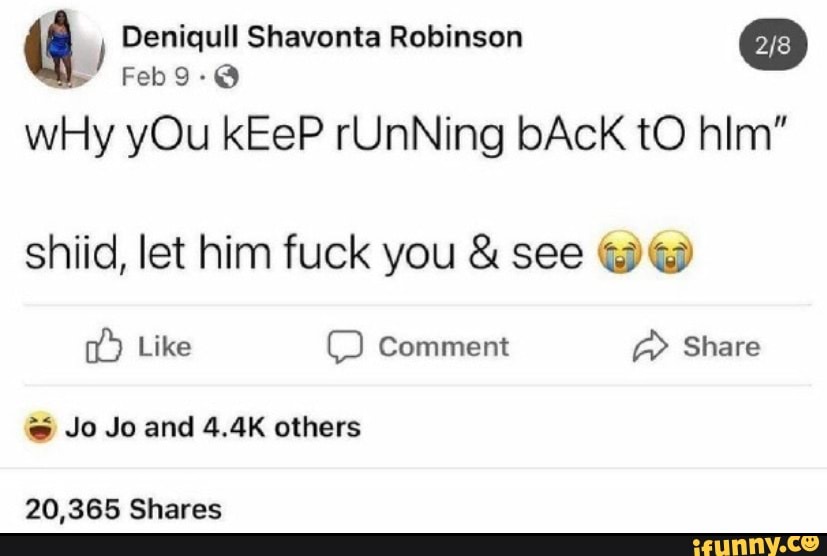Click the Like thumbs-up icon
827x556 pixels.
coord(103,346)
